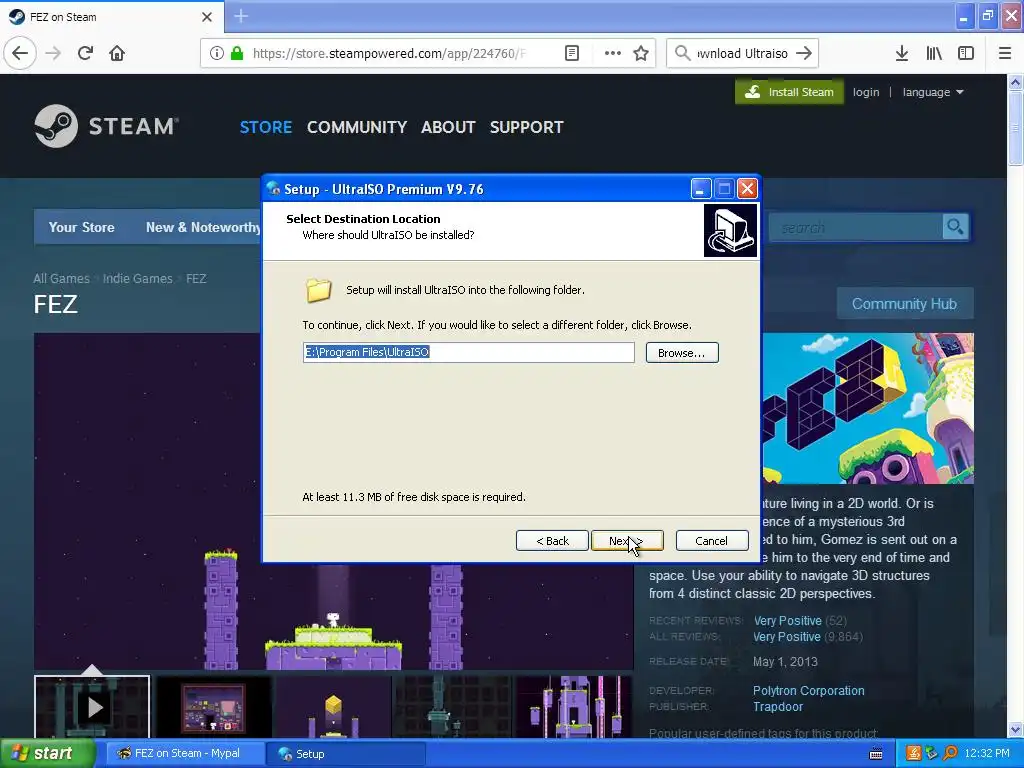Click the Steam login link
Screen dimensions: 1024x768
click(x=866, y=92)
